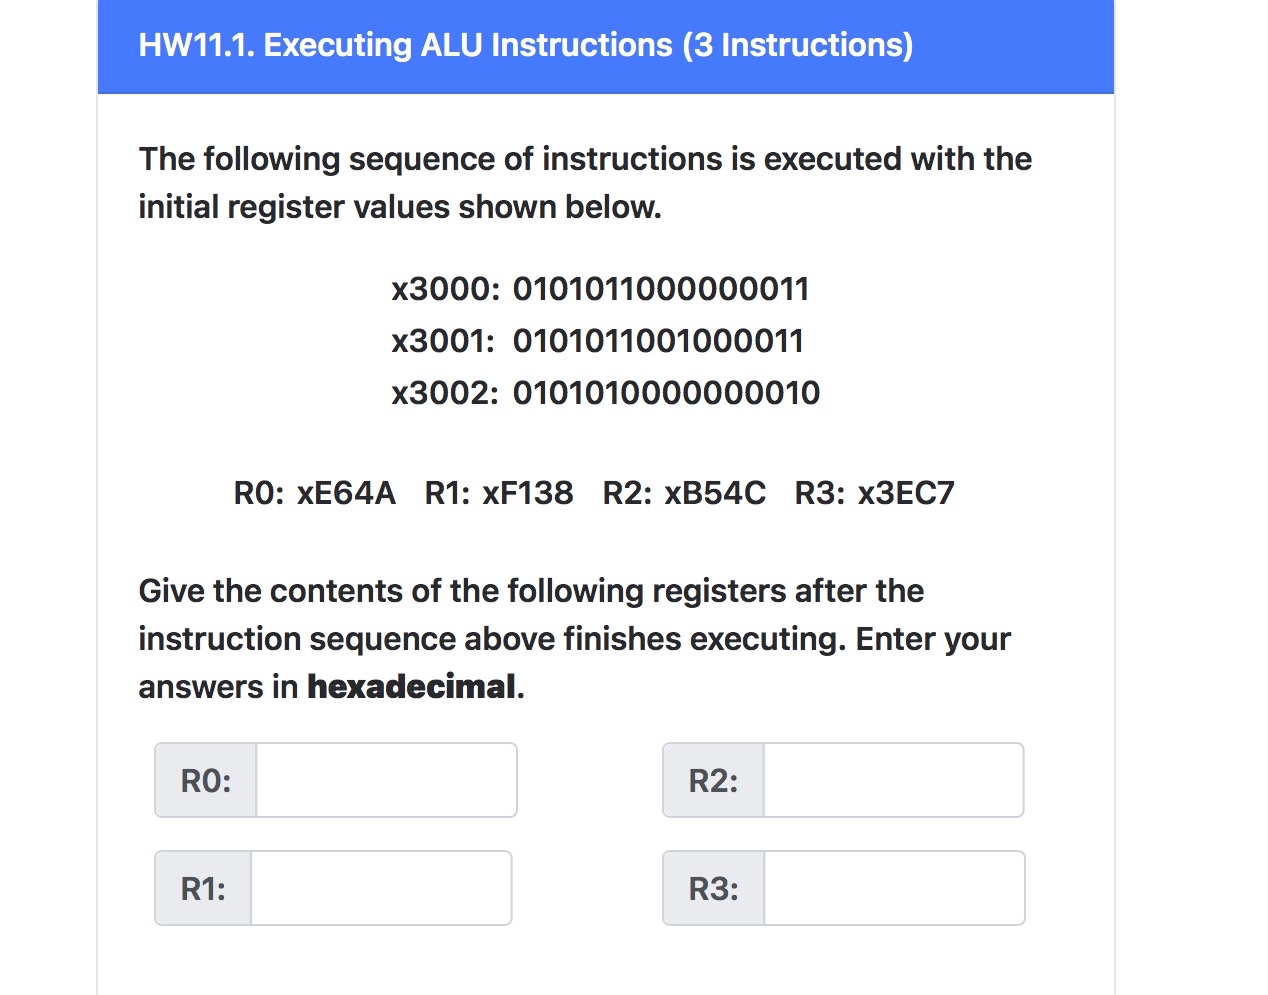The height and width of the screenshot is (995, 1268).
Task: Click the initial value R0: xE64A text
Action: point(314,492)
